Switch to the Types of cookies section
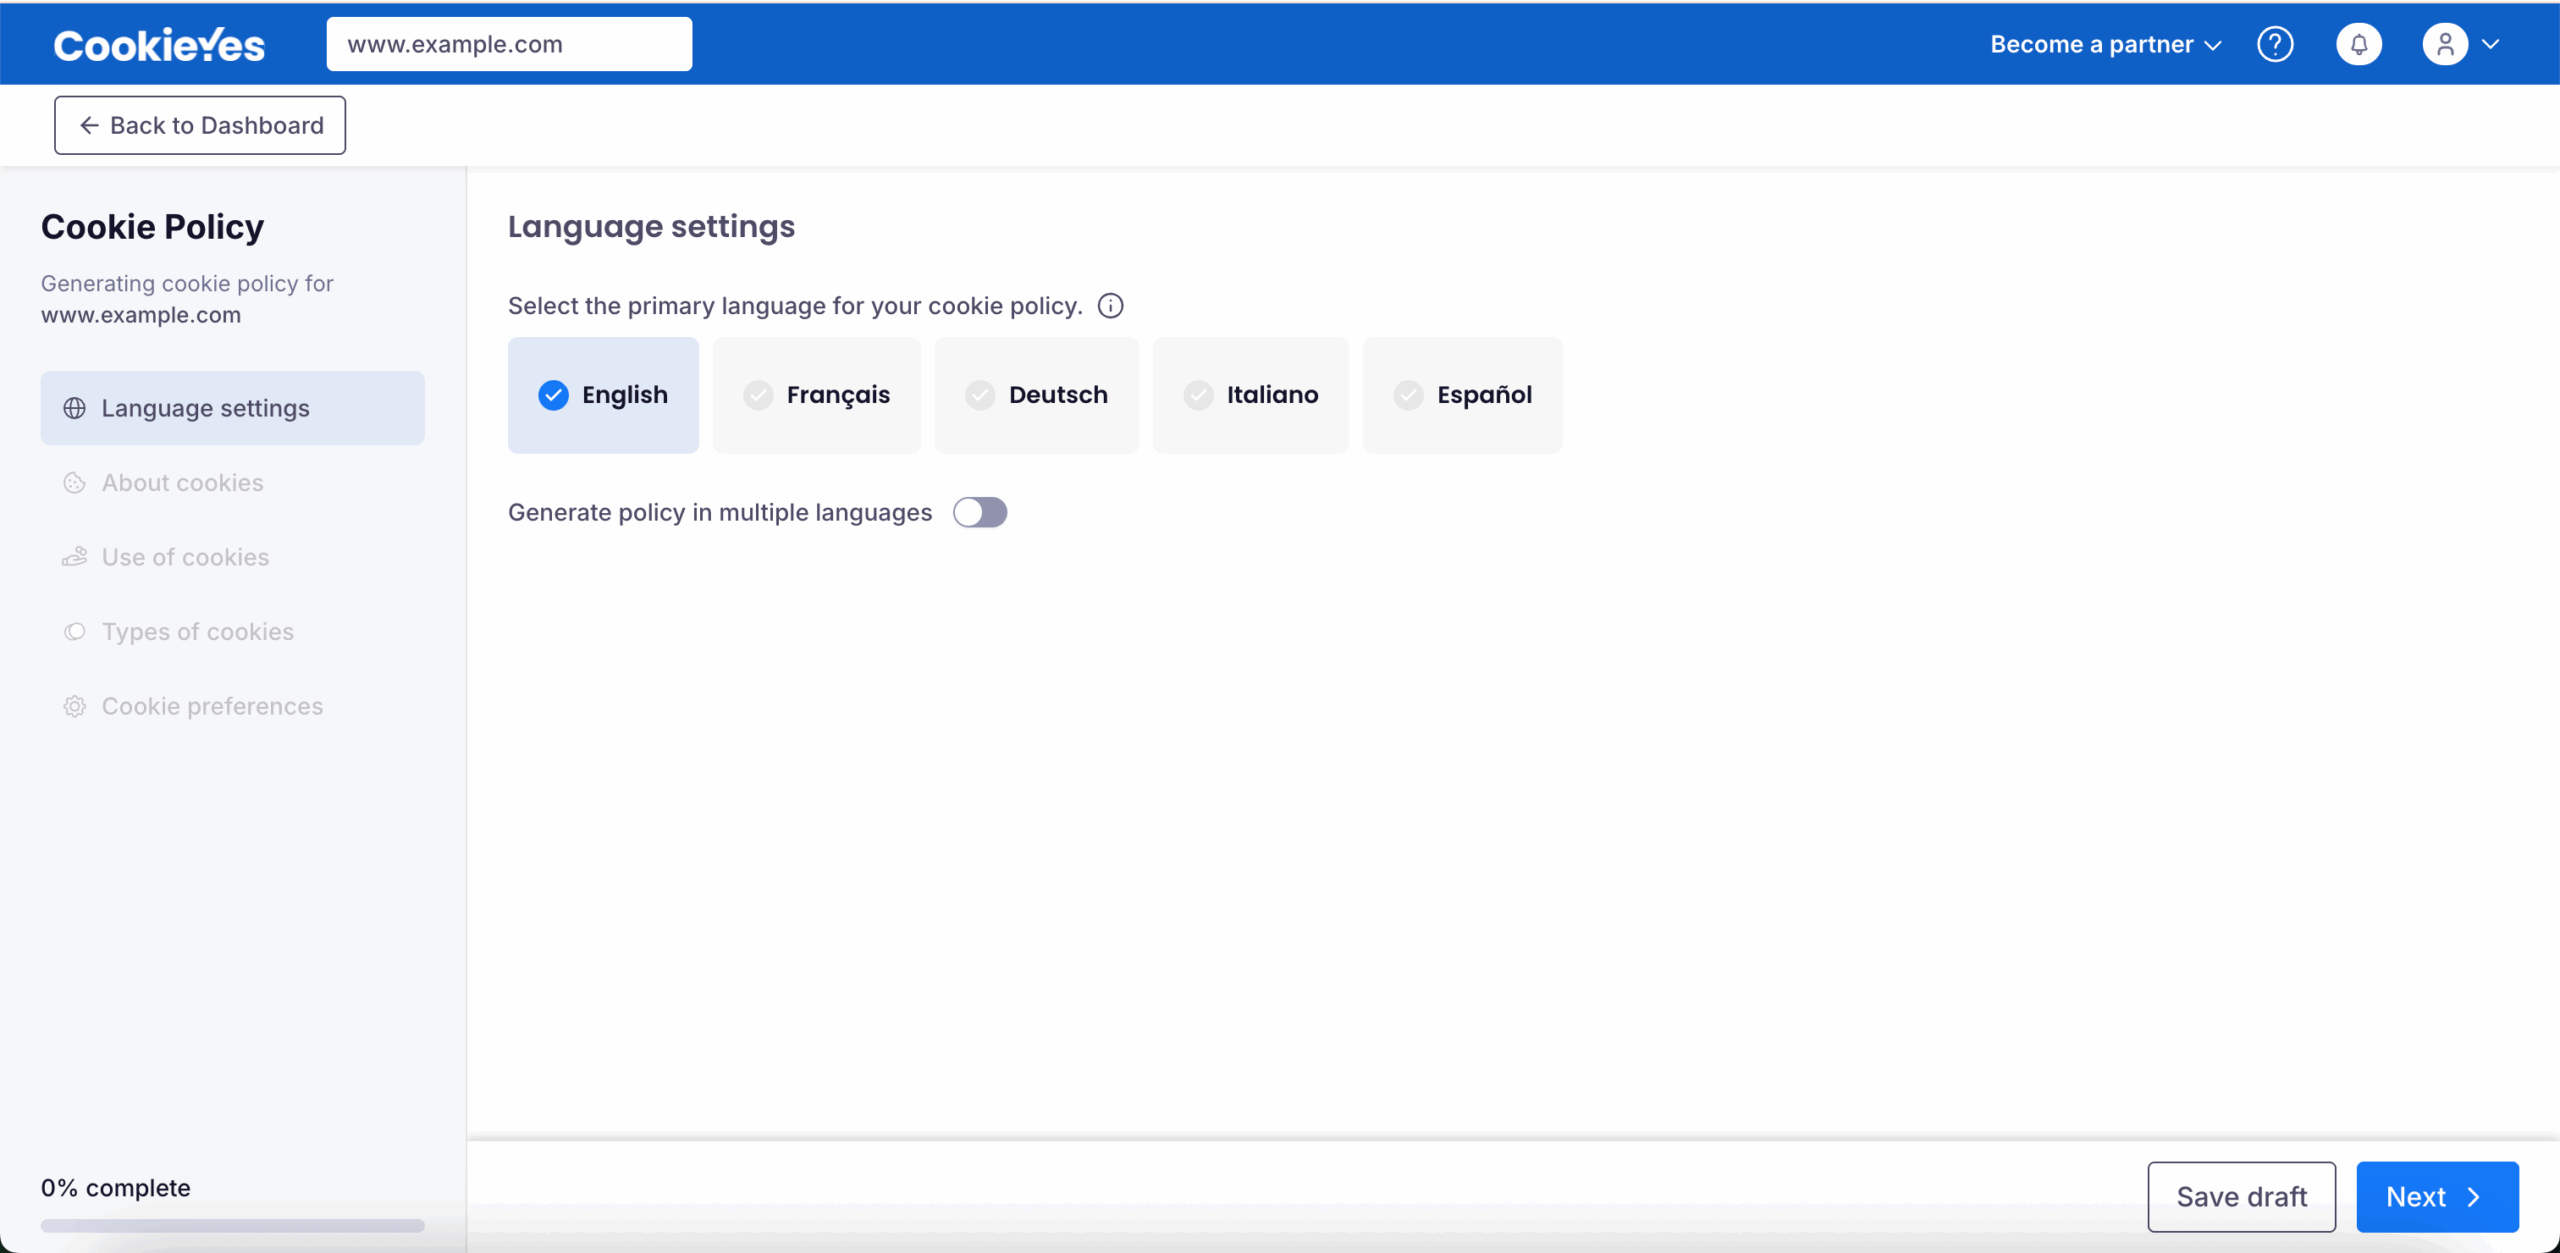This screenshot has height=1253, width=2560. tap(197, 631)
